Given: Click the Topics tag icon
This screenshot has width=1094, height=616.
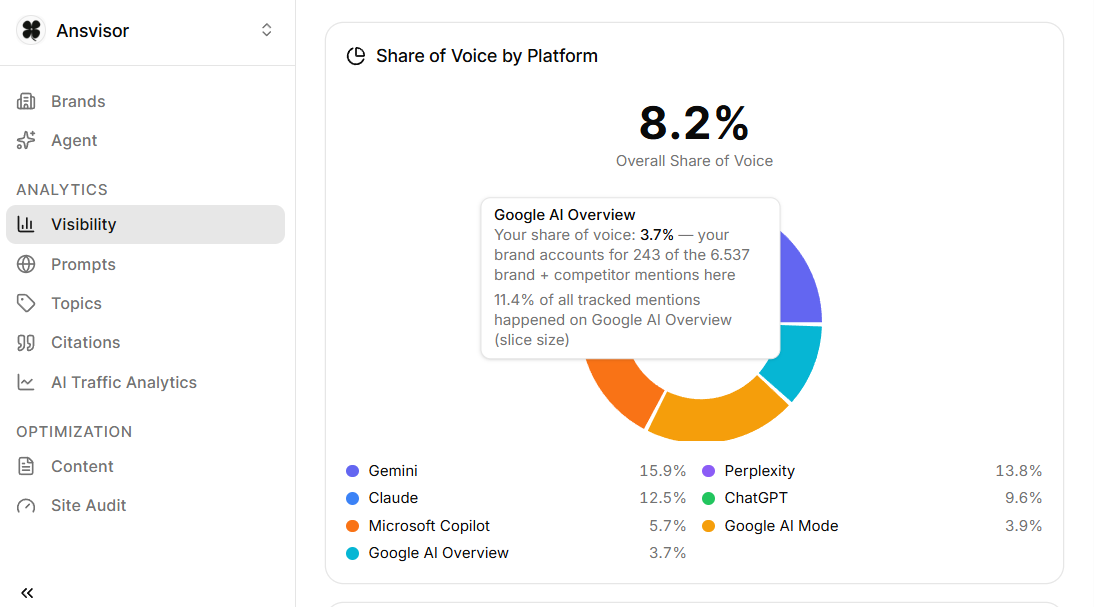Looking at the screenshot, I should (x=26, y=303).
